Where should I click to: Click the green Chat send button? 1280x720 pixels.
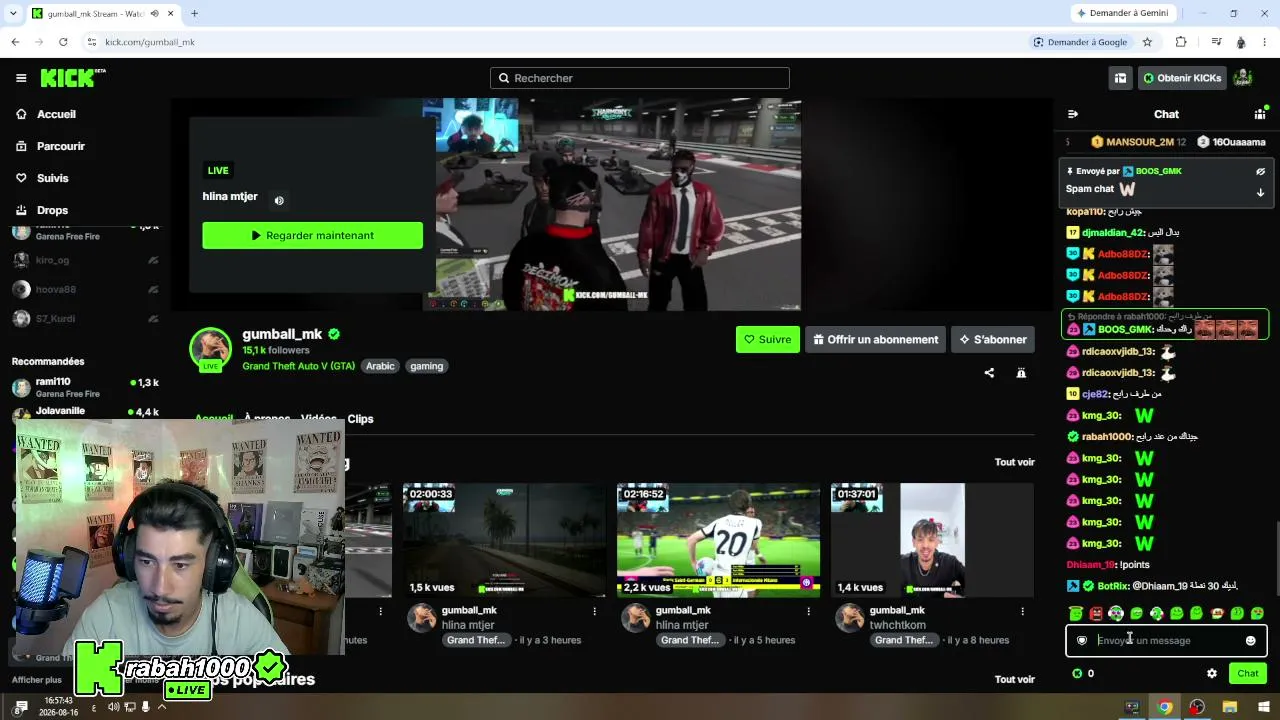click(1247, 673)
